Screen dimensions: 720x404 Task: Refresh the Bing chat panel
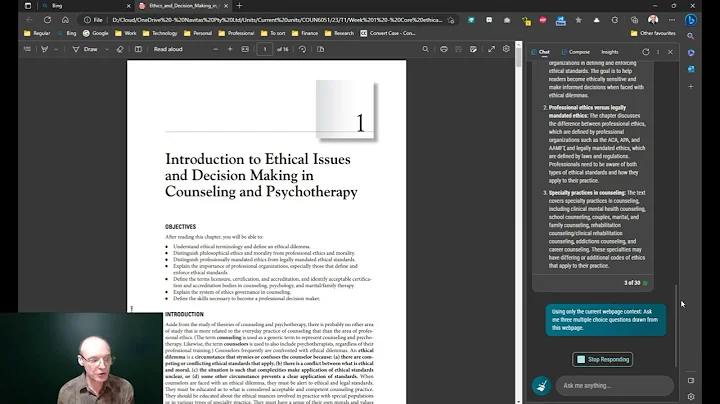click(x=646, y=52)
